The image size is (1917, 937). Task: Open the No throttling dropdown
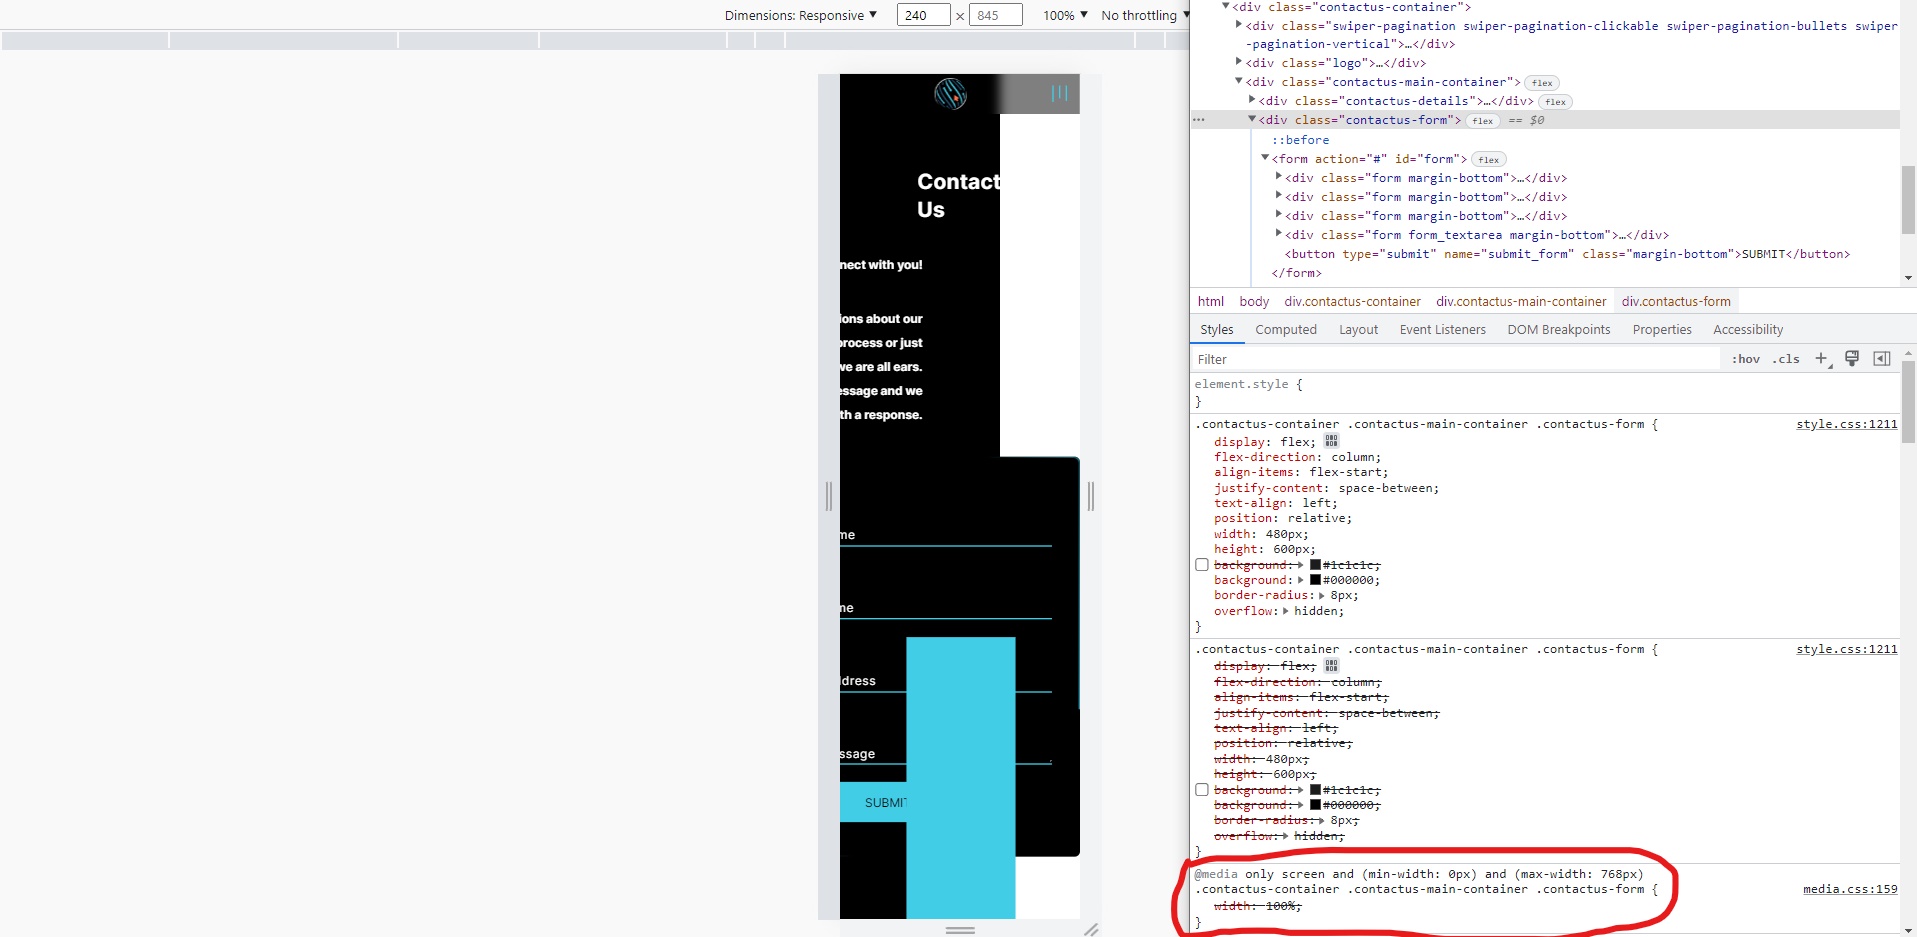click(x=1145, y=15)
